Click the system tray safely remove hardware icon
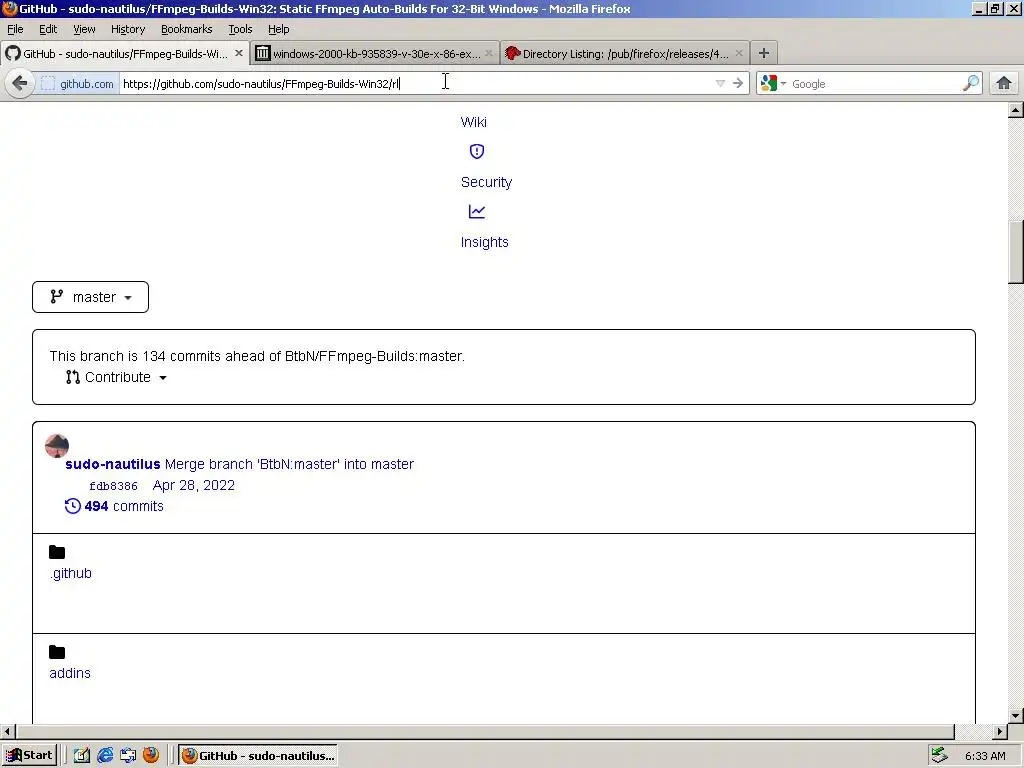Viewport: 1024px width, 768px height. click(940, 755)
